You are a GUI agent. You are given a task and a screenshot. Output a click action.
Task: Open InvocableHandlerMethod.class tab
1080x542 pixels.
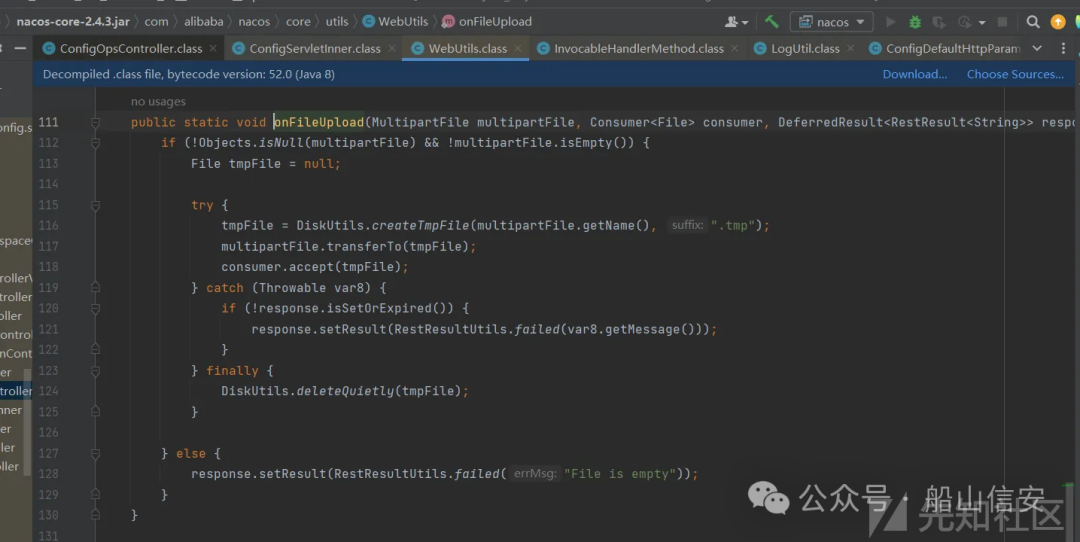coord(637,48)
